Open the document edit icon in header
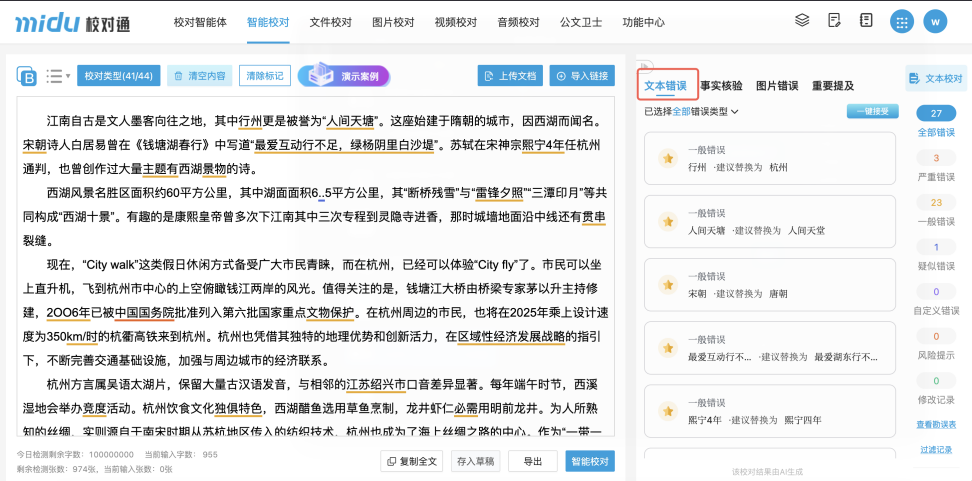 point(834,20)
